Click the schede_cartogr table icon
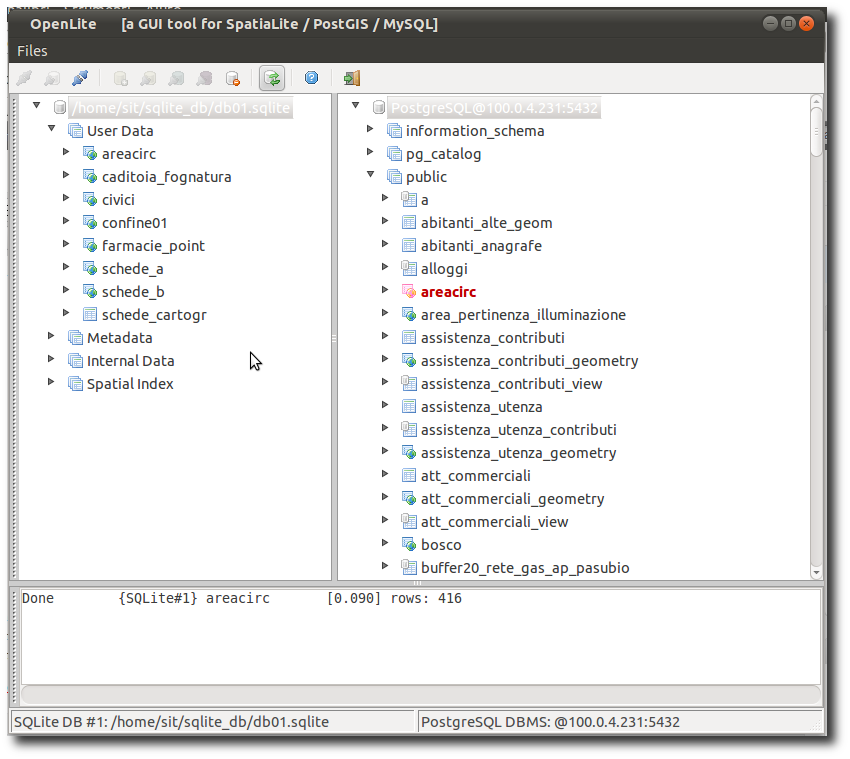The image size is (850, 759). pyautogui.click(x=90, y=315)
